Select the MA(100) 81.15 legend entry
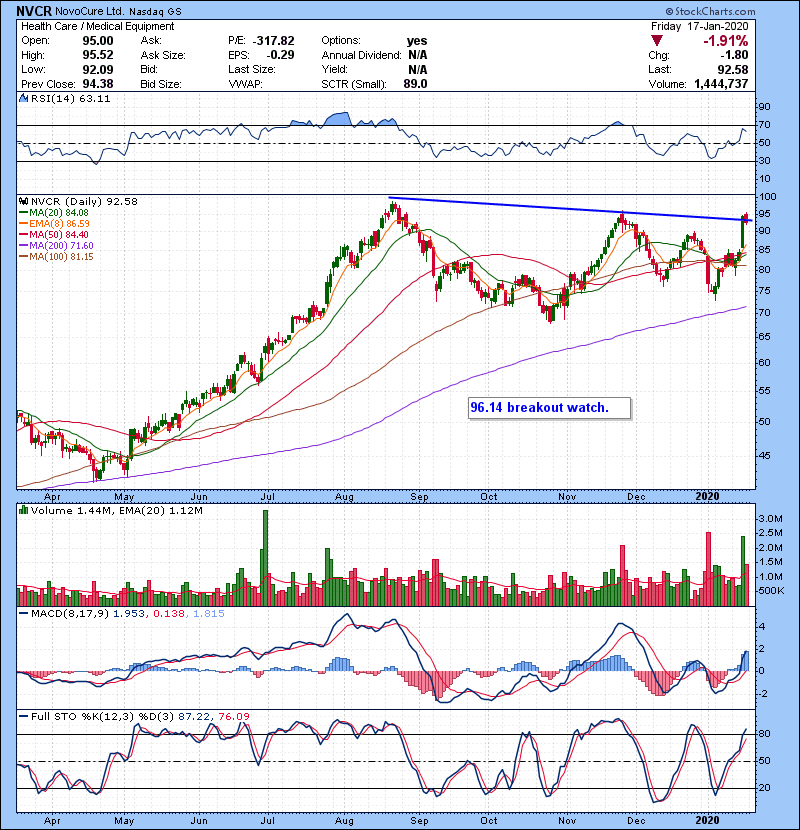Image resolution: width=800 pixels, height=830 pixels. coord(56,257)
